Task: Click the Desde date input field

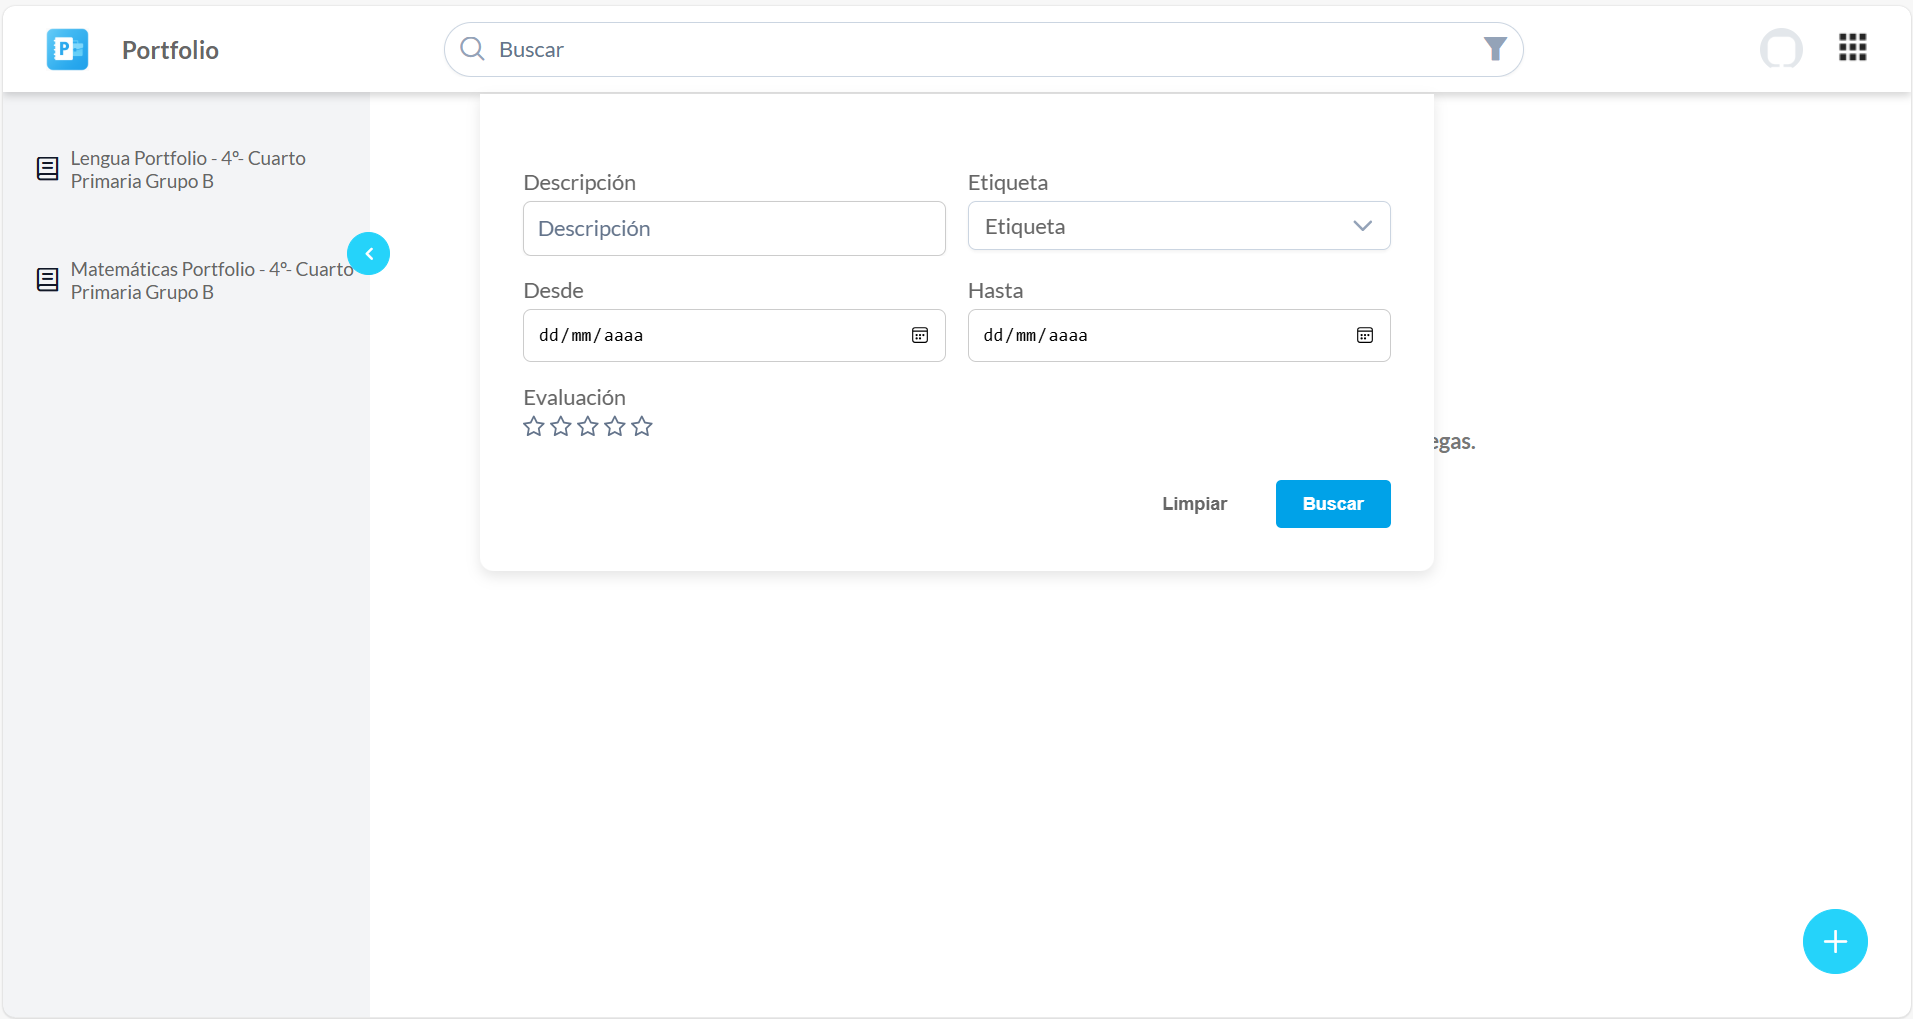Action: click(710, 336)
